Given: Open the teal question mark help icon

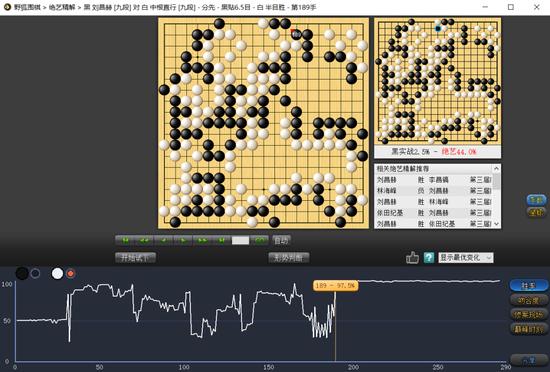Looking at the screenshot, I should pyautogui.click(x=429, y=258).
